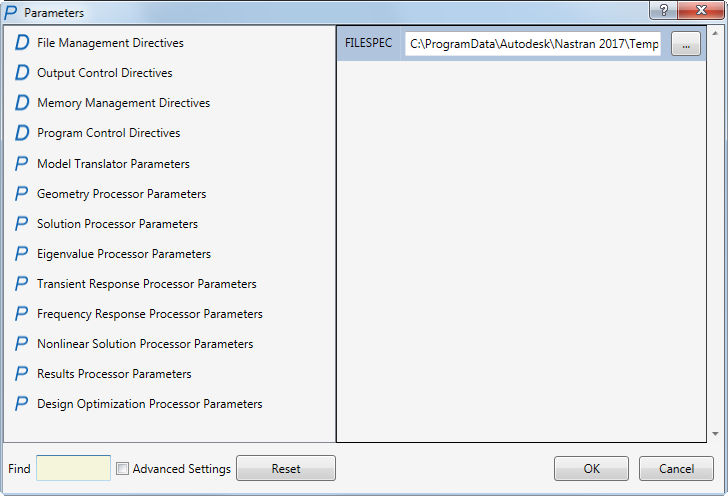This screenshot has width=728, height=496.
Task: Confirm with the OK button
Action: 591,468
